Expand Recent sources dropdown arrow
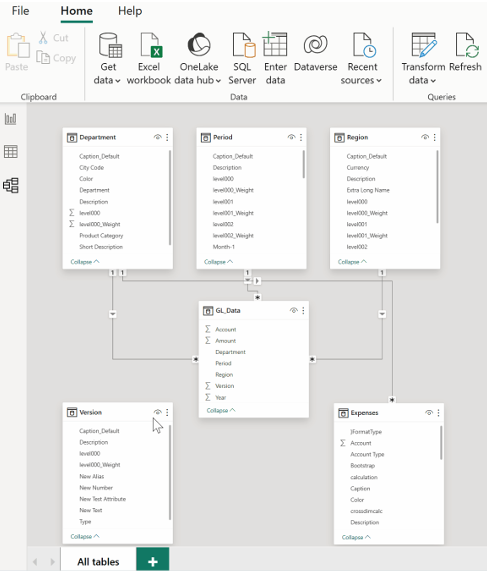This screenshot has height=574, width=487. click(x=379, y=81)
